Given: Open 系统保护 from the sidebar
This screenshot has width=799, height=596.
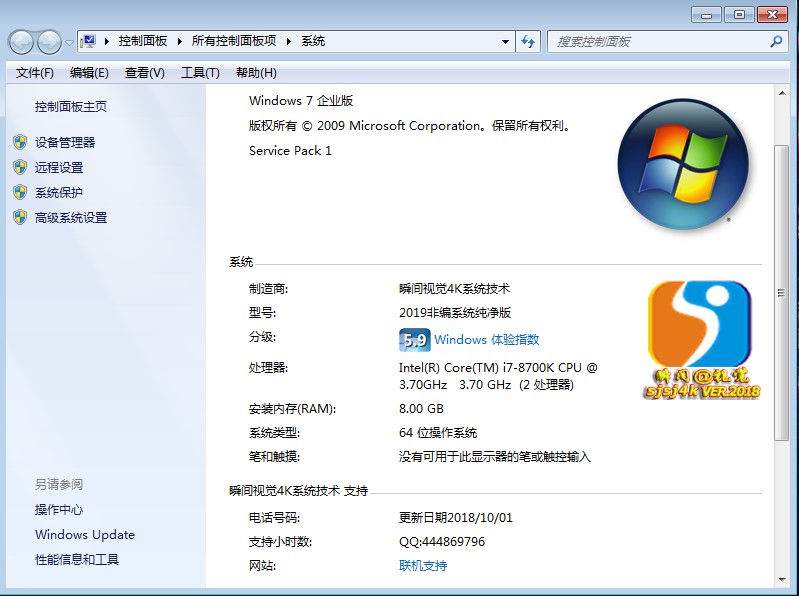Looking at the screenshot, I should [x=59, y=193].
